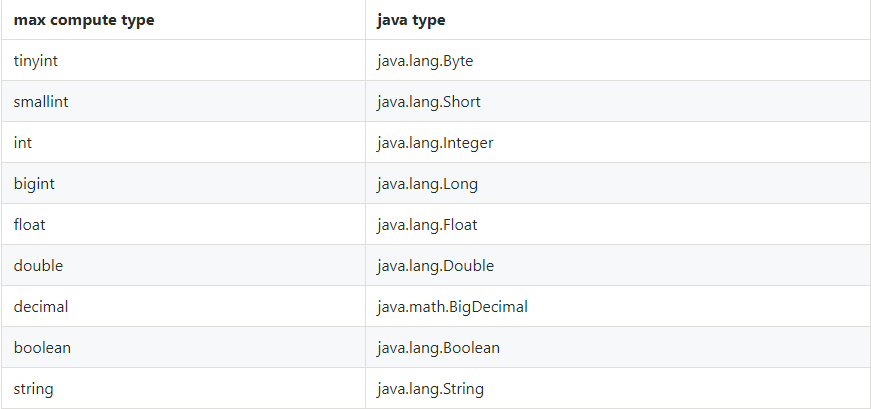
Task: Select the boolean type cell
Action: coord(183,347)
